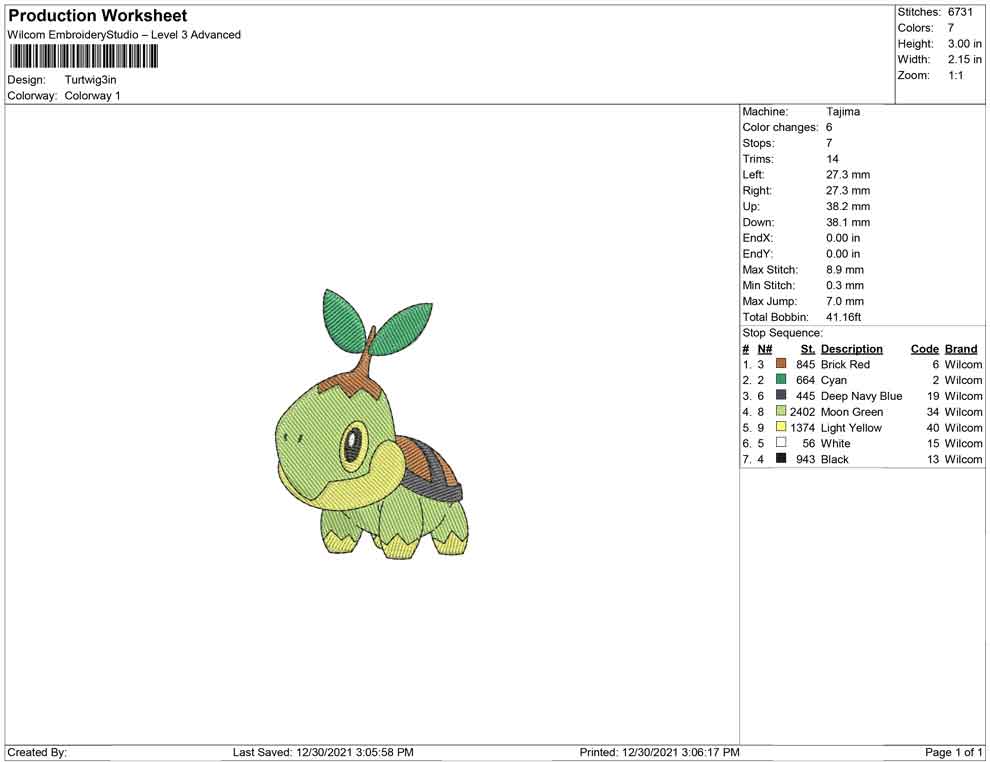The height and width of the screenshot is (762, 990).
Task: Click the Cyan thread color swatch
Action: tap(781, 379)
